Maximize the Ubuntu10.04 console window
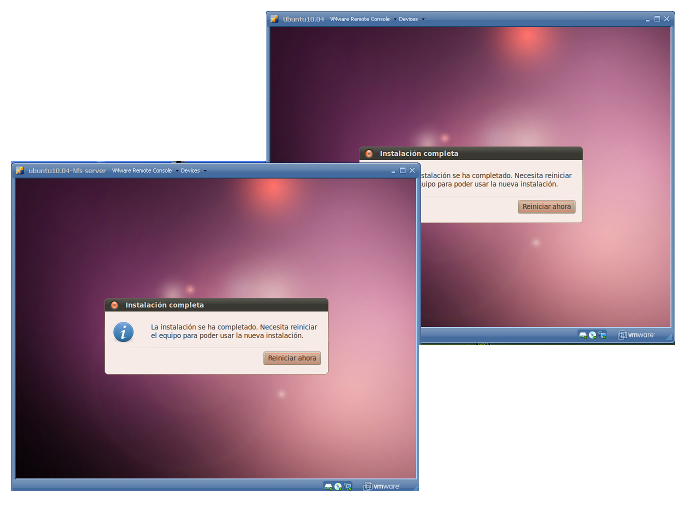 click(x=657, y=19)
